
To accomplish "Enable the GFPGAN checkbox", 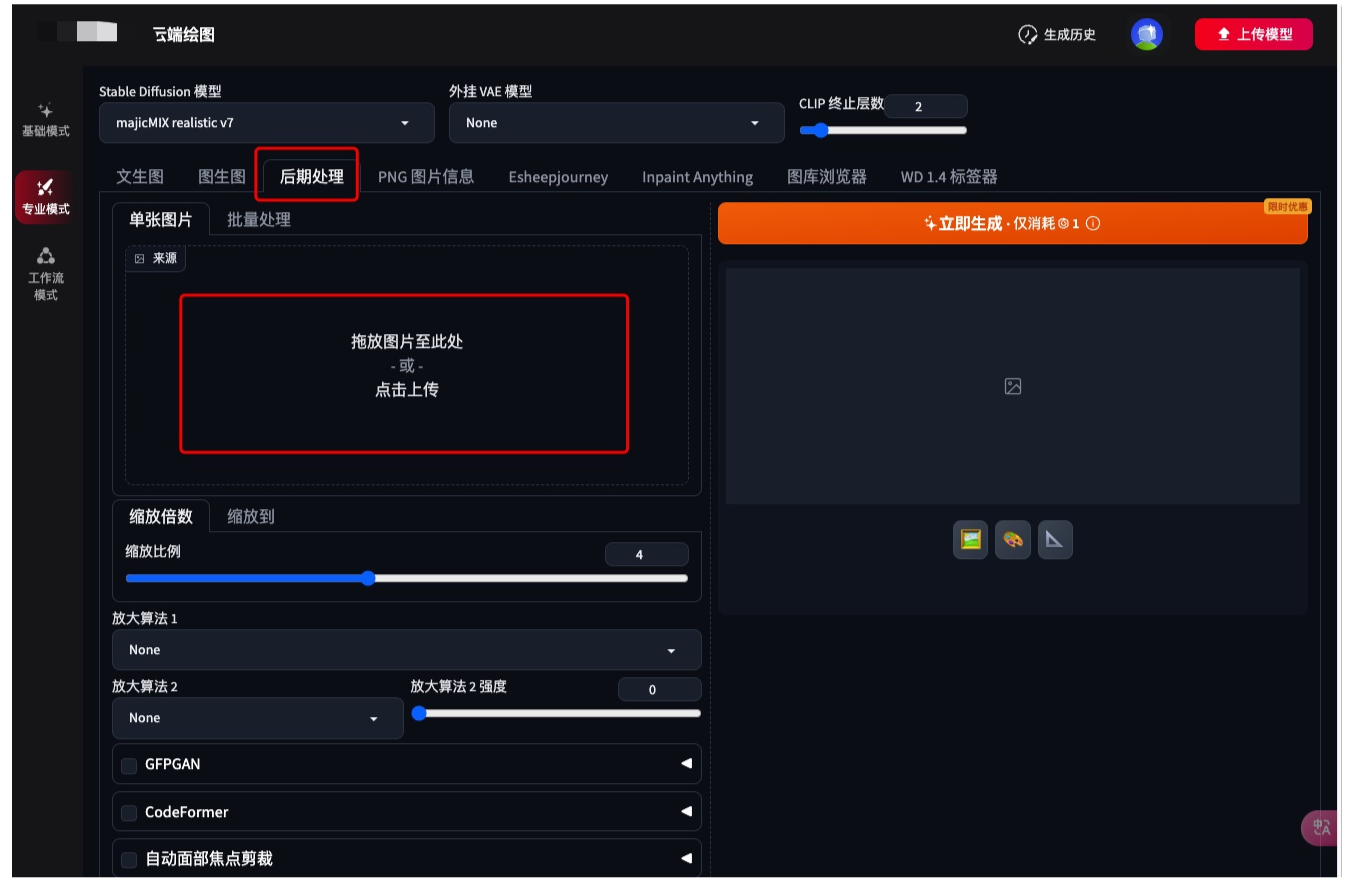I will pos(129,765).
